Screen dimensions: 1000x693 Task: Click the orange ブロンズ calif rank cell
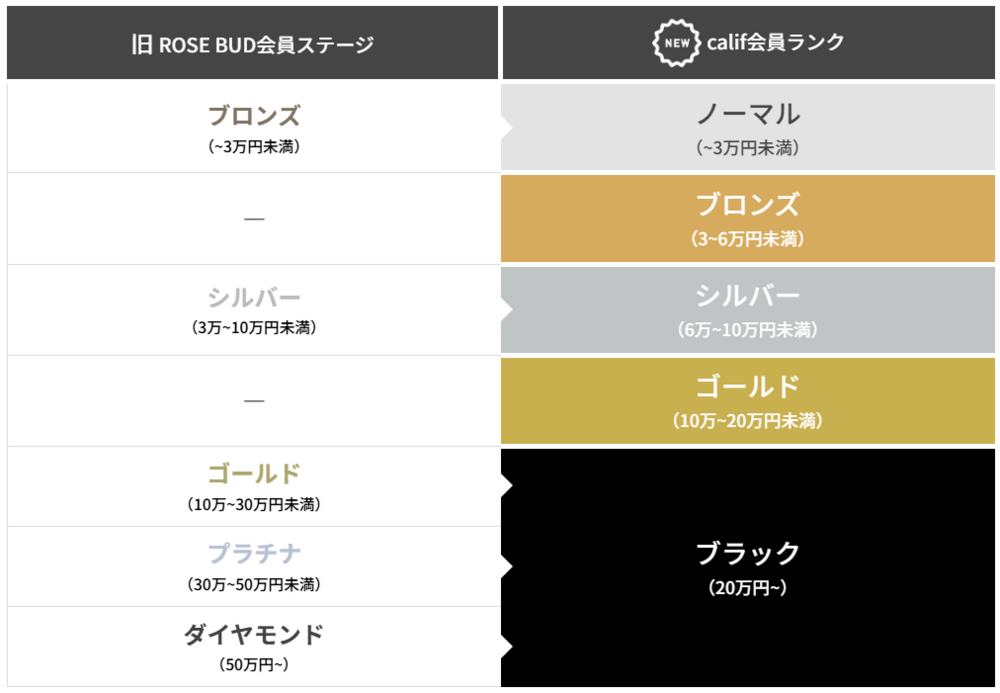tap(748, 218)
